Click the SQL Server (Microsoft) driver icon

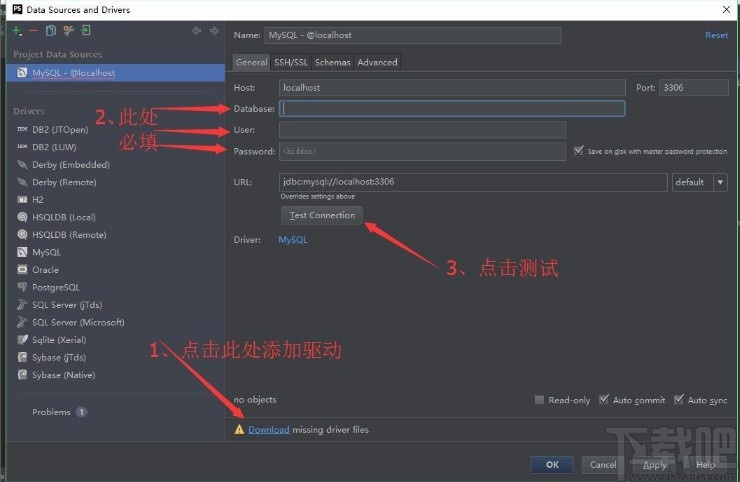click(x=22, y=322)
